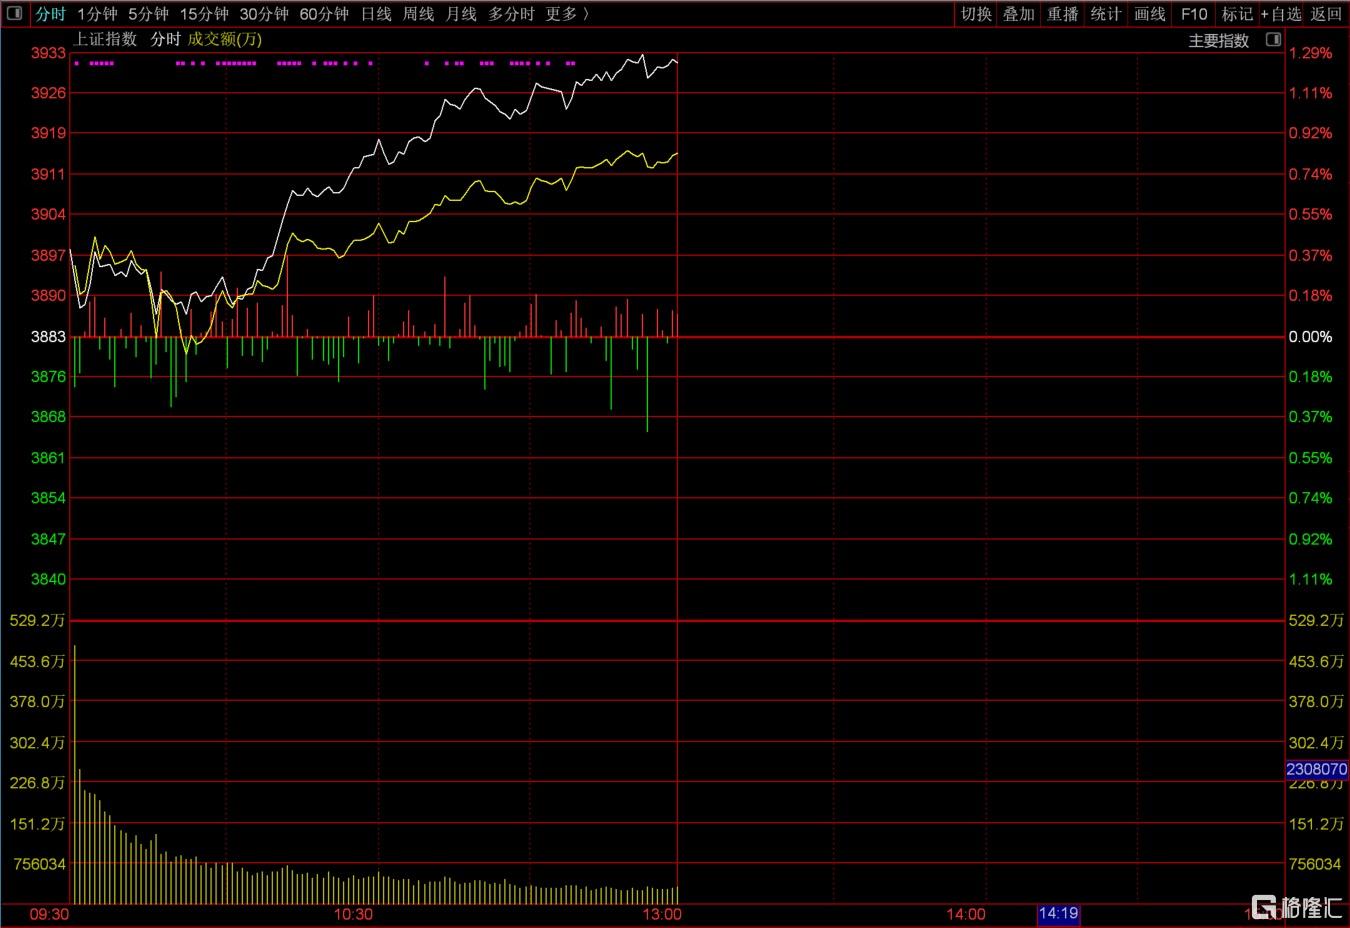Expand the 更多 timeframe options
Viewport: 1350px width, 928px height.
point(566,14)
